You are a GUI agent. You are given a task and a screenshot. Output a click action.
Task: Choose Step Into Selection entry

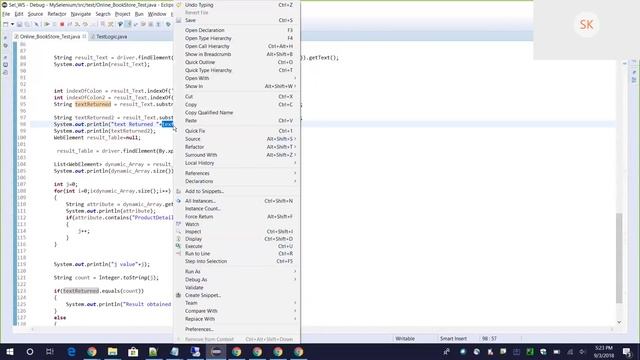click(237, 261)
